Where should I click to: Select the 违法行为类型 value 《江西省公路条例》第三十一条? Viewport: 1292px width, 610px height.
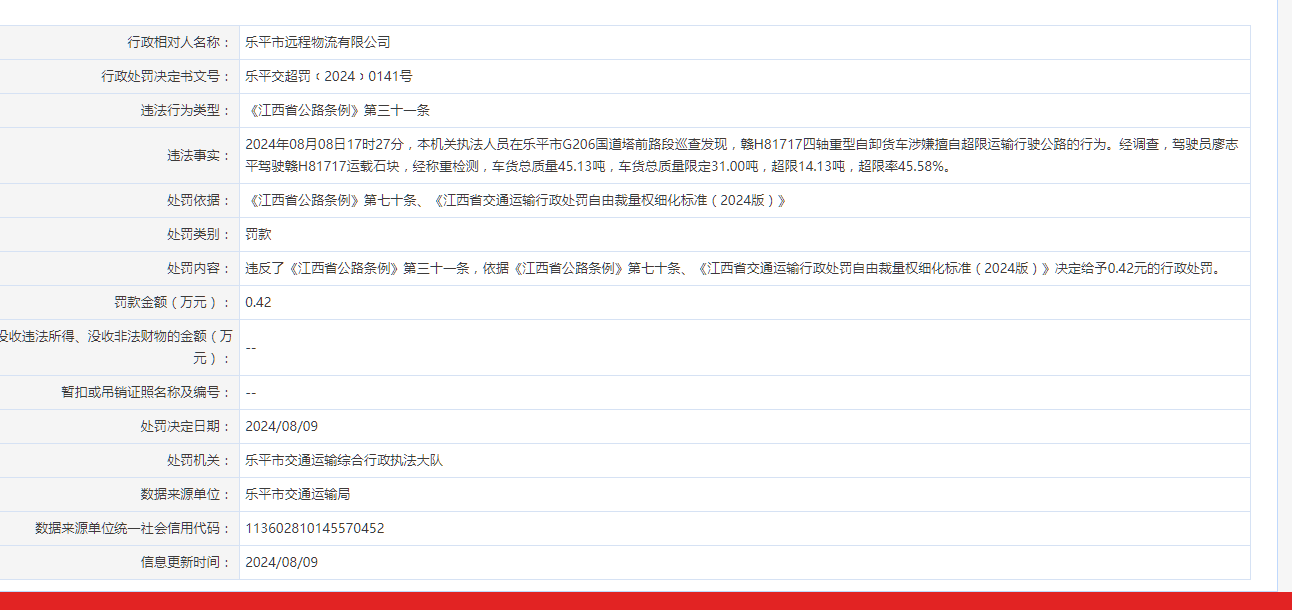(340, 109)
